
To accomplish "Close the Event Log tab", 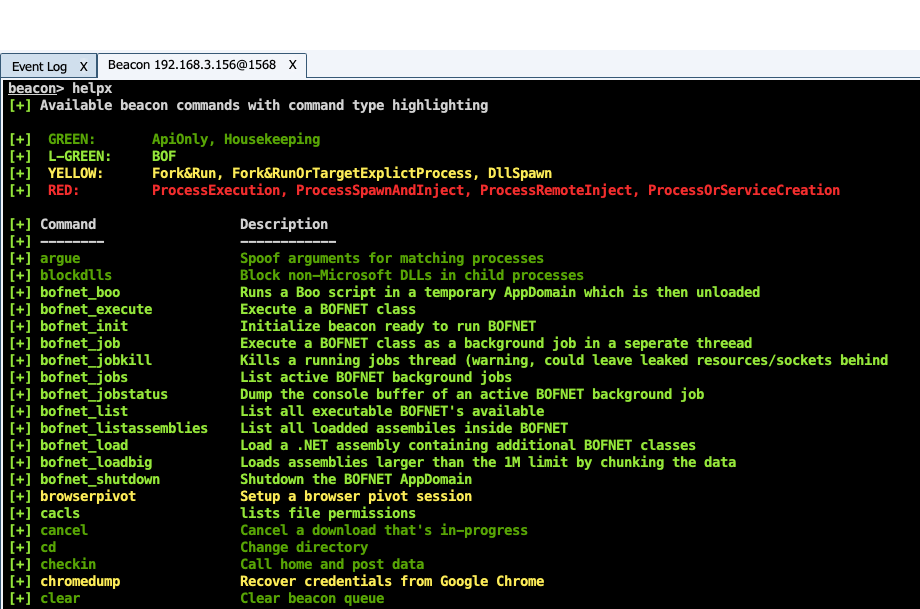I will pyautogui.click(x=84, y=66).
